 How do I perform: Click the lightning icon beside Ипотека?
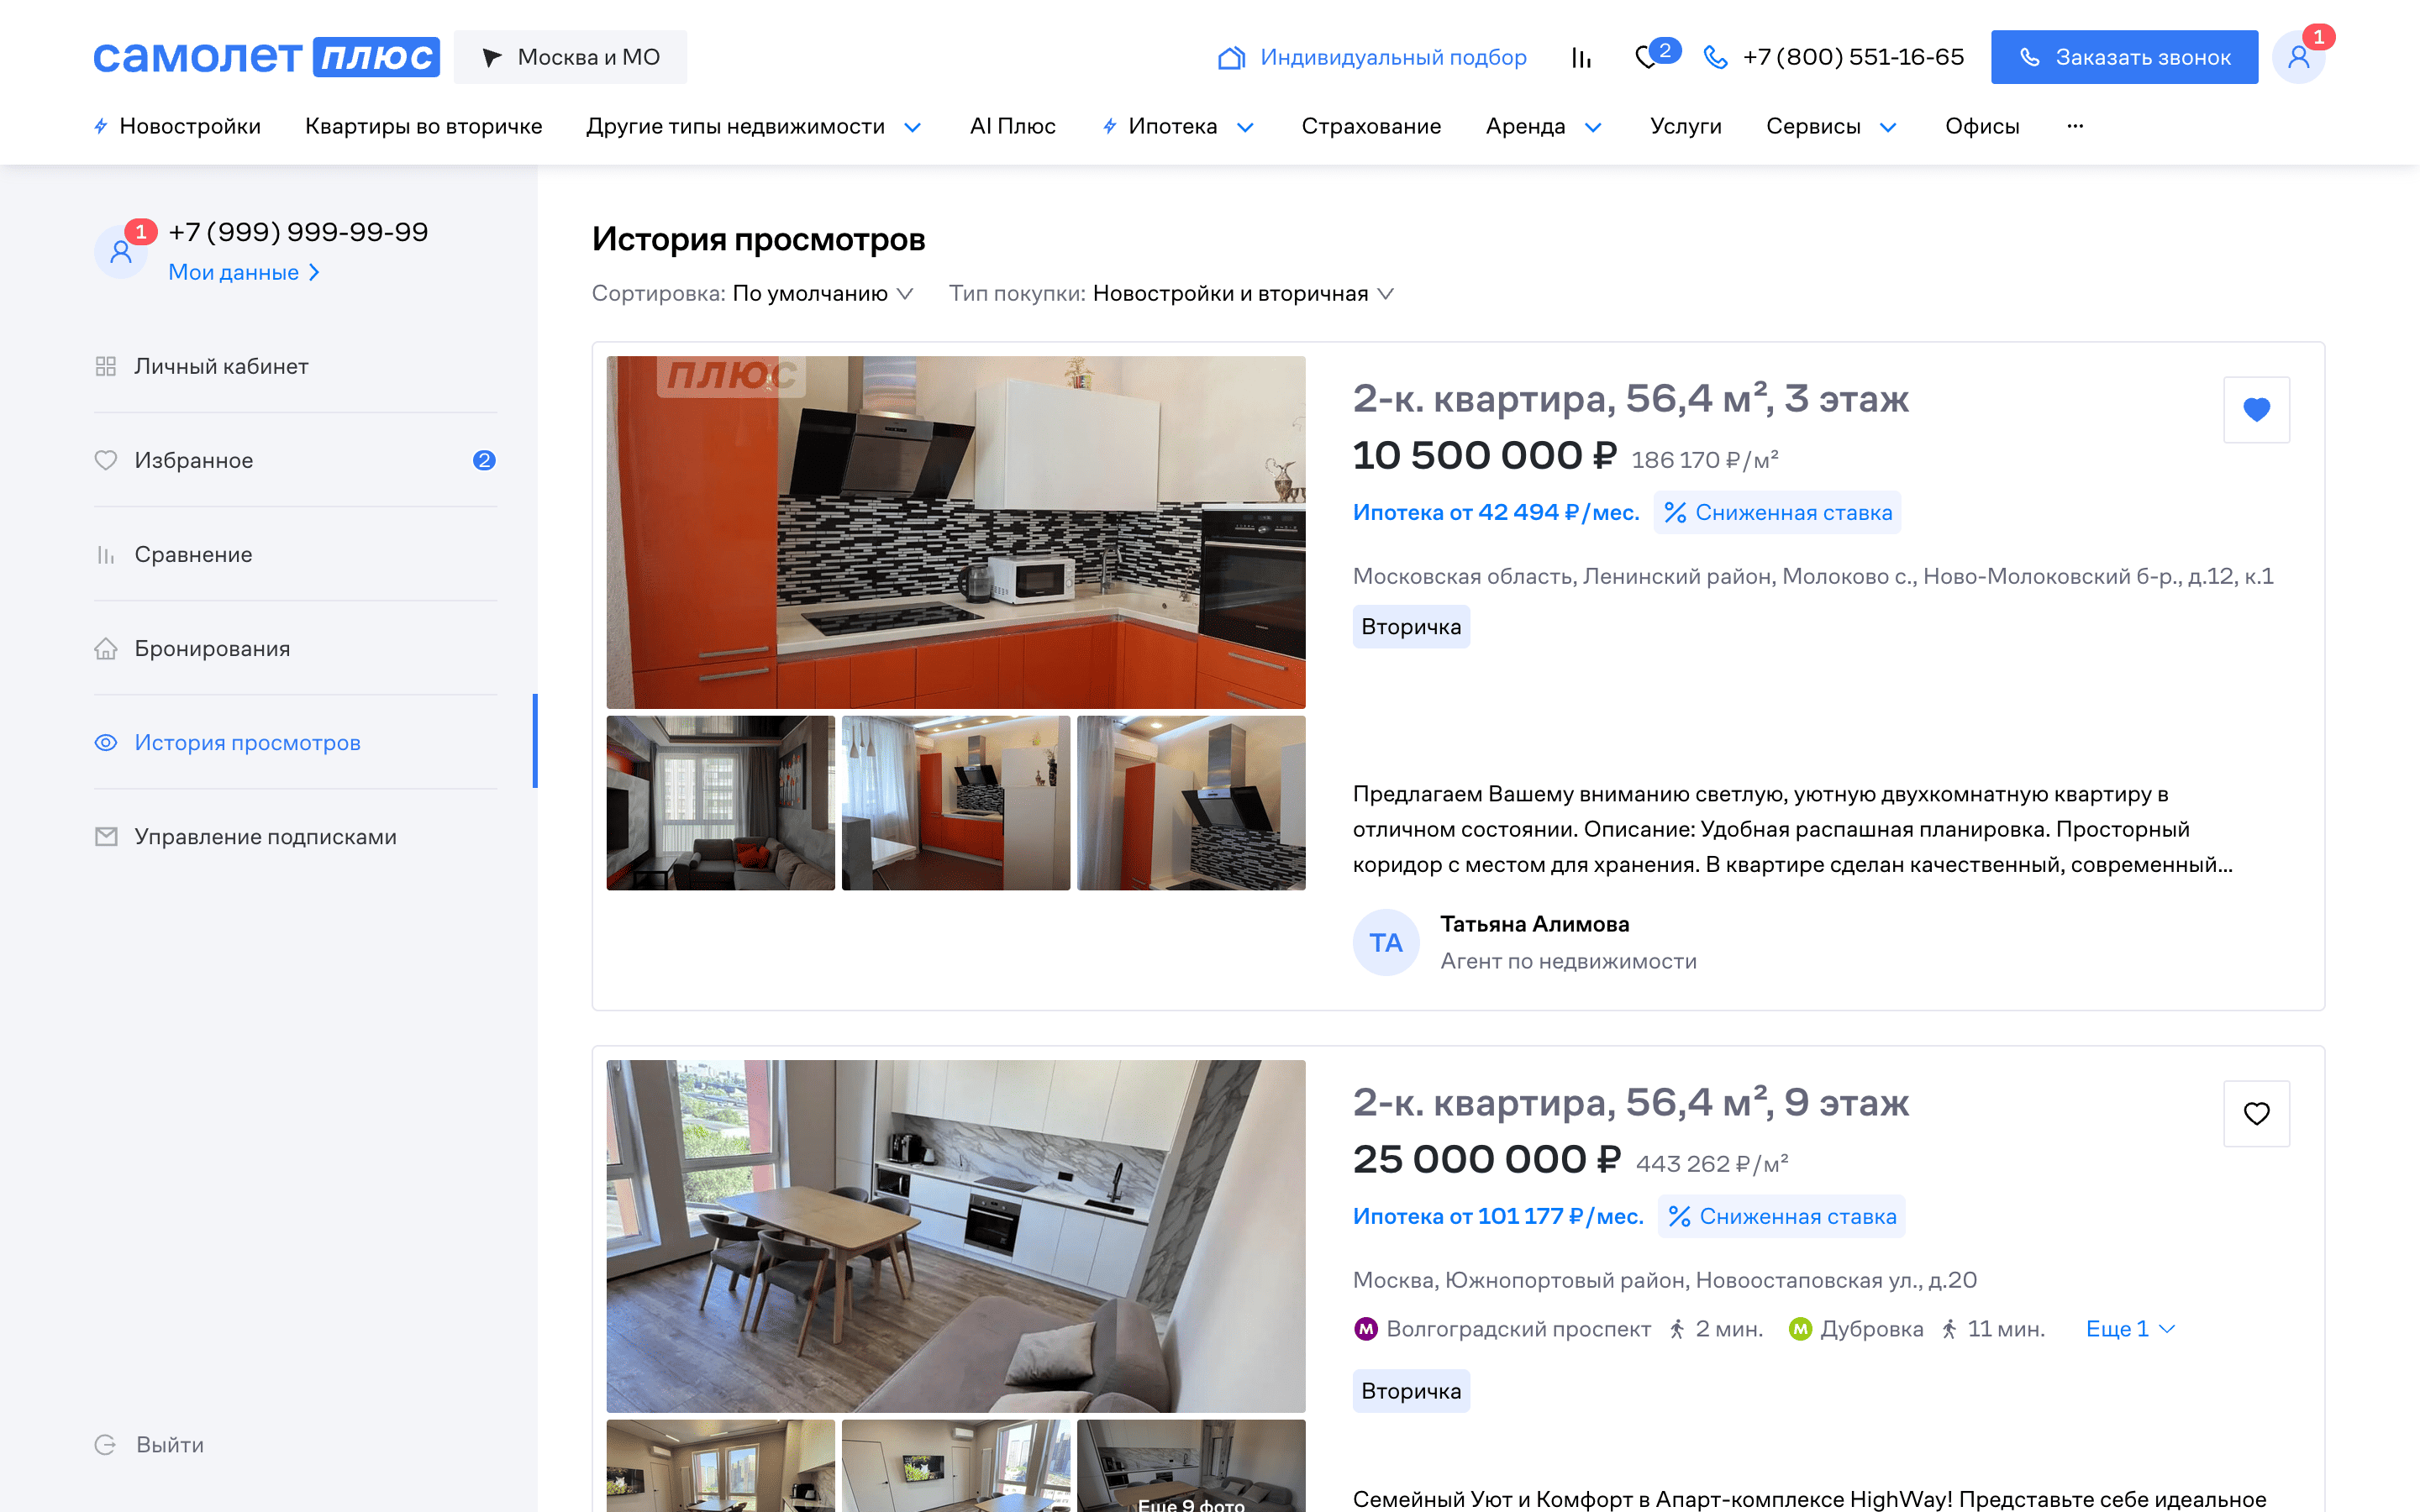[x=1109, y=126]
